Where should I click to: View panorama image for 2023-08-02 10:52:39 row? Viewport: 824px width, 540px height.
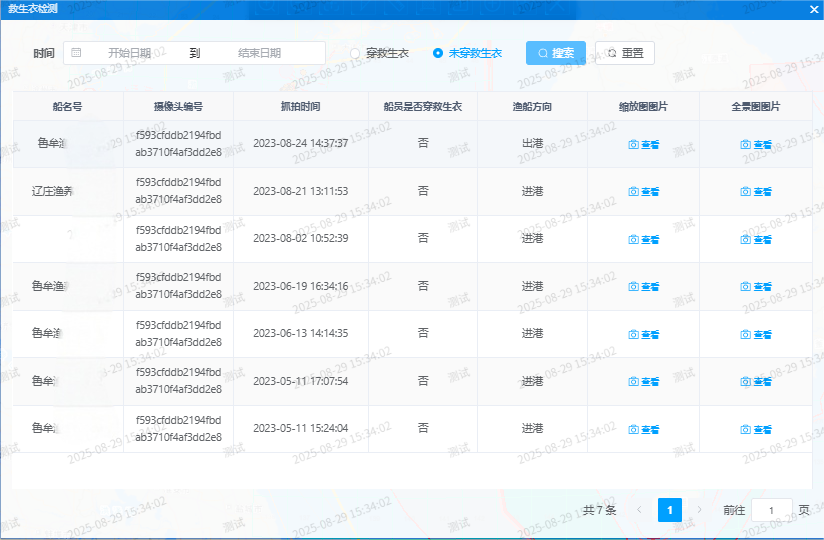pyautogui.click(x=756, y=240)
